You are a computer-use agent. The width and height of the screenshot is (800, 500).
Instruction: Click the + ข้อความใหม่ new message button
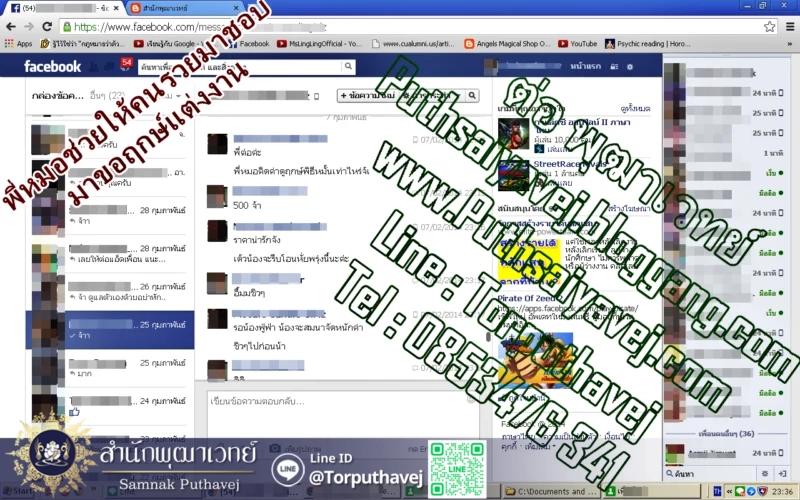point(367,95)
